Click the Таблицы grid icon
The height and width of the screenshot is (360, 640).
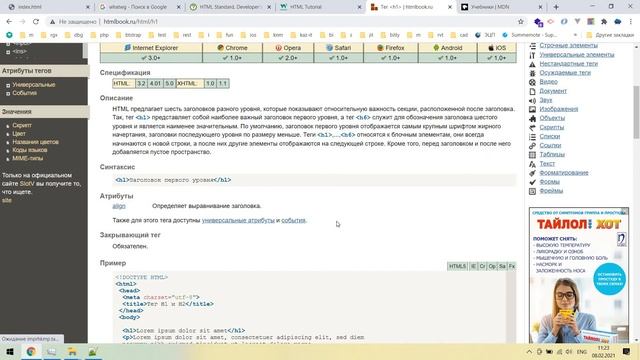point(532,155)
